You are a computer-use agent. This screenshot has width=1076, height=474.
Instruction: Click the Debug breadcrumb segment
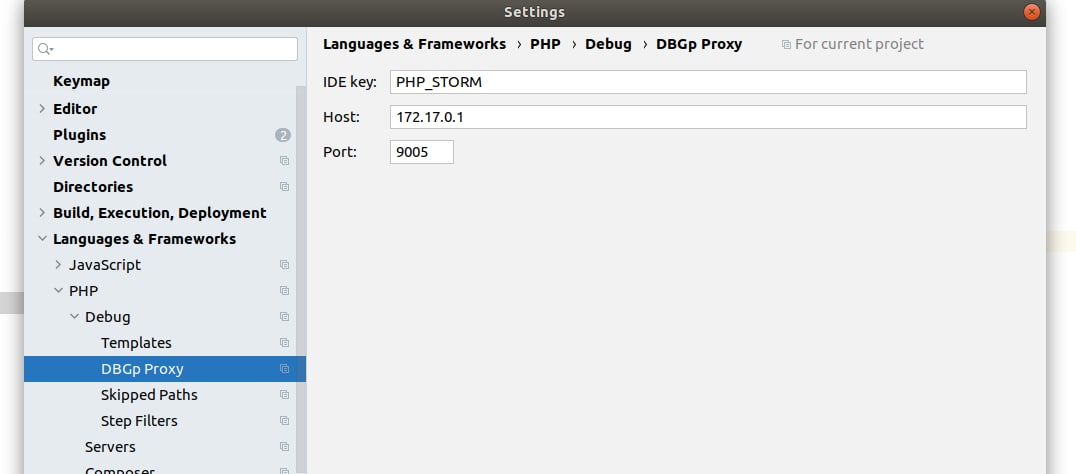[x=608, y=44]
